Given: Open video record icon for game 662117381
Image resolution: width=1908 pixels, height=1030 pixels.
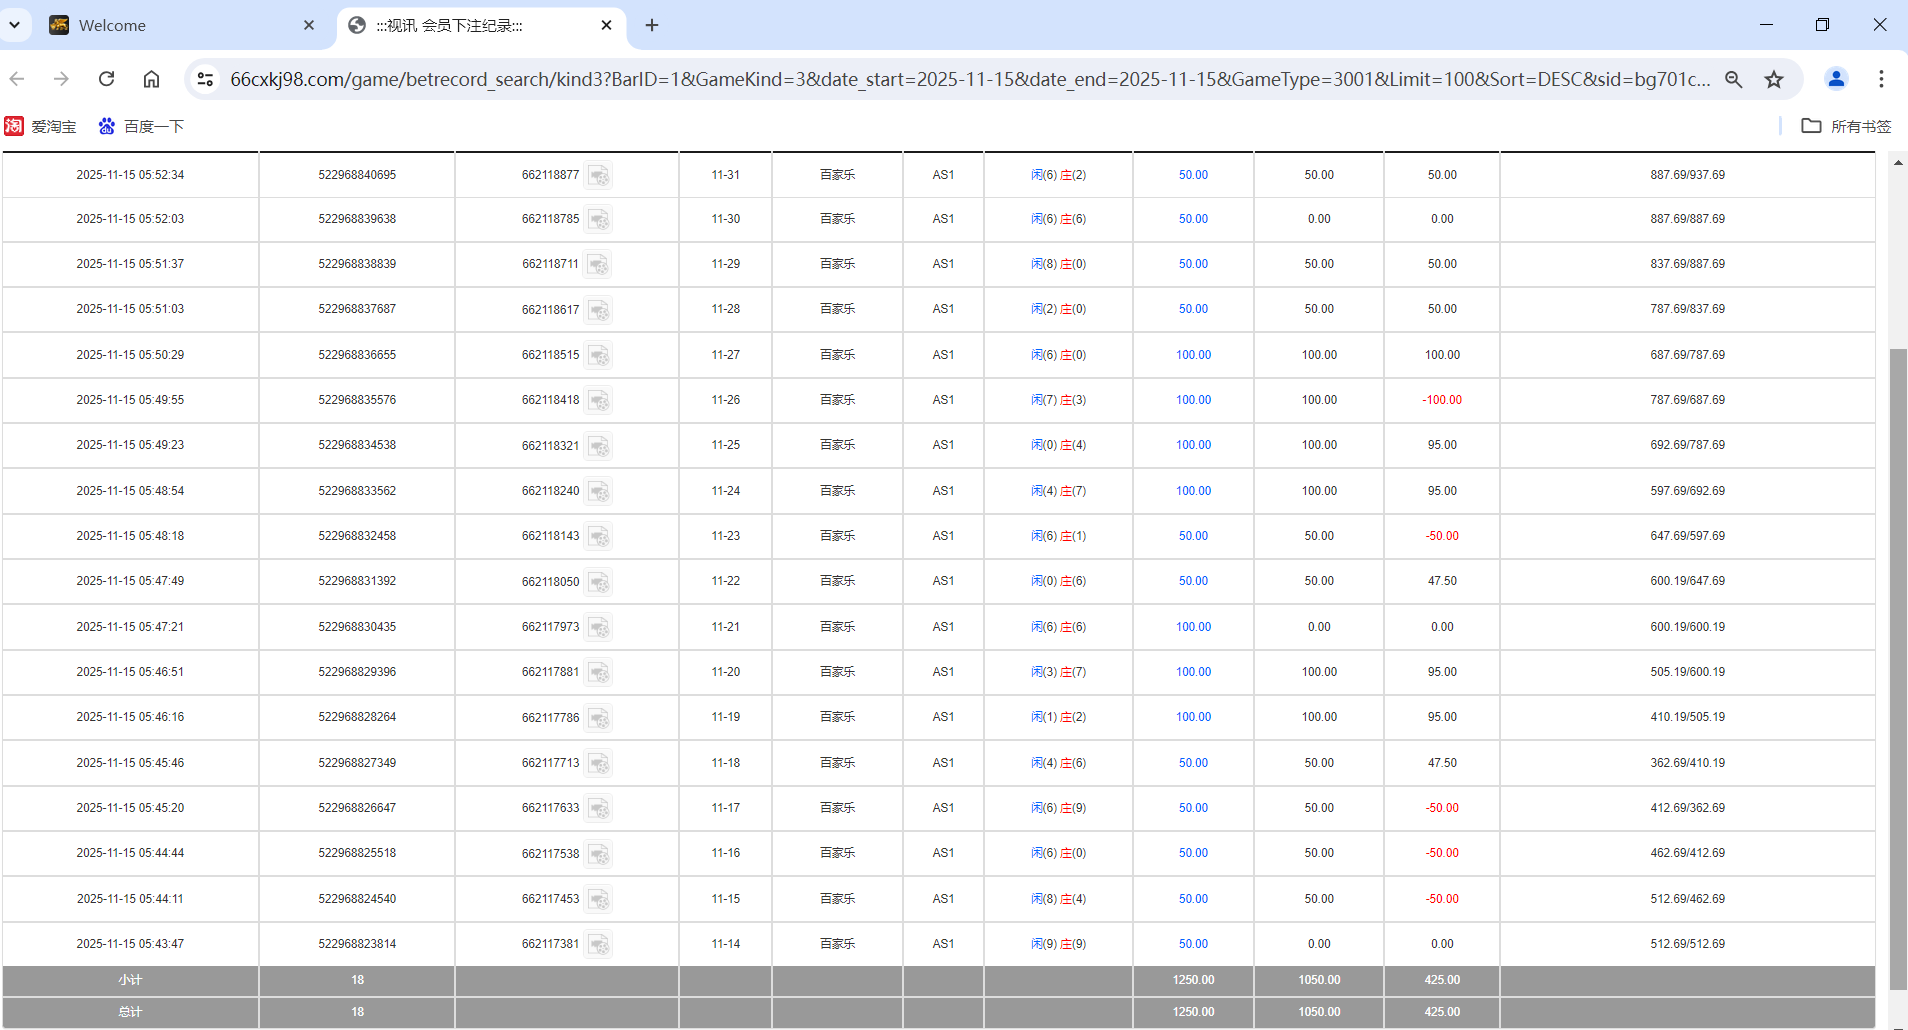Looking at the screenshot, I should [x=598, y=944].
